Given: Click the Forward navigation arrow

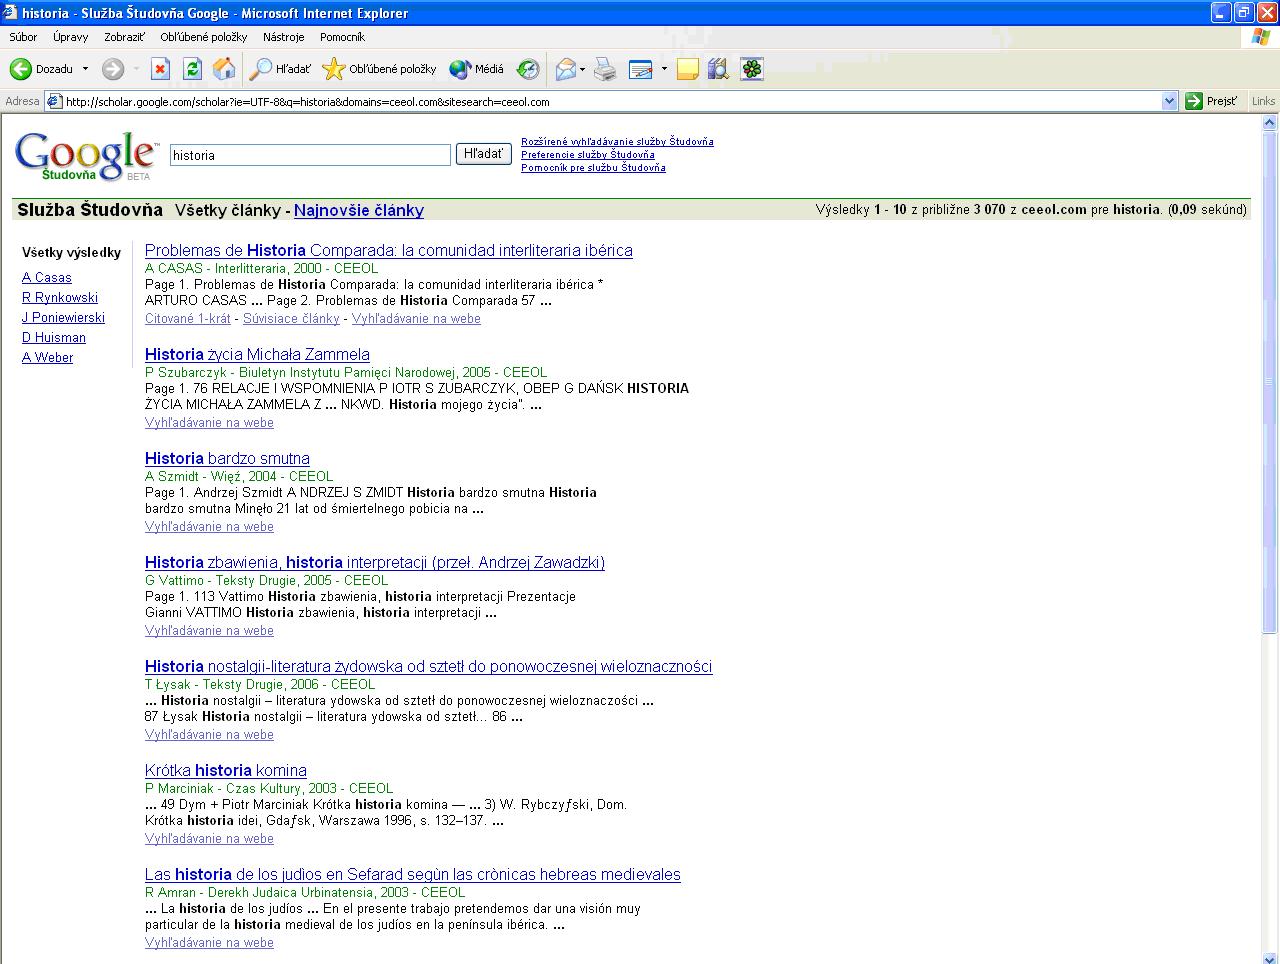Looking at the screenshot, I should 113,69.
